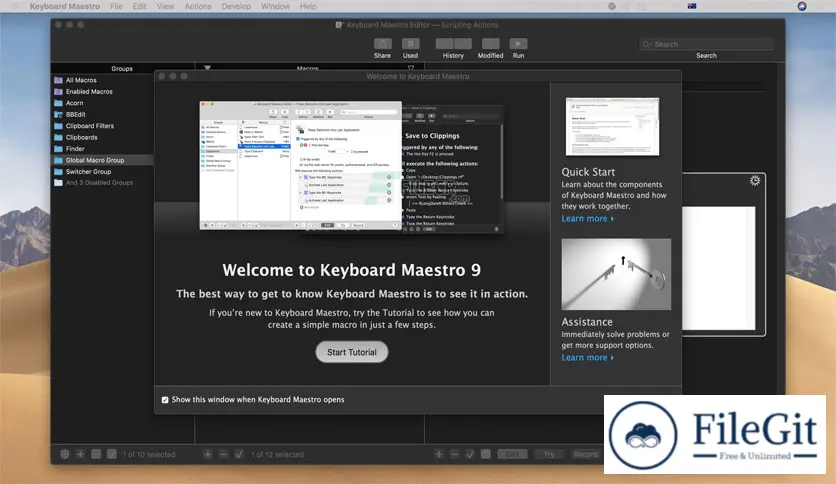Open the Edit menu
This screenshot has height=484, width=836.
coord(139,6)
